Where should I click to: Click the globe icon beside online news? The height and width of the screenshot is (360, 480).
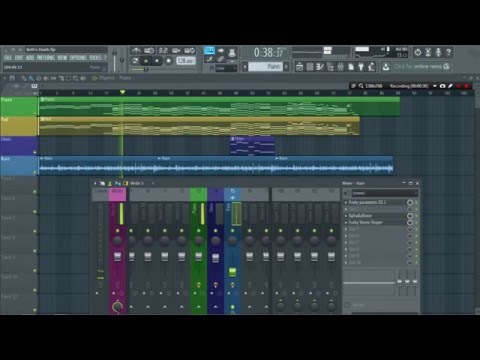pos(446,67)
